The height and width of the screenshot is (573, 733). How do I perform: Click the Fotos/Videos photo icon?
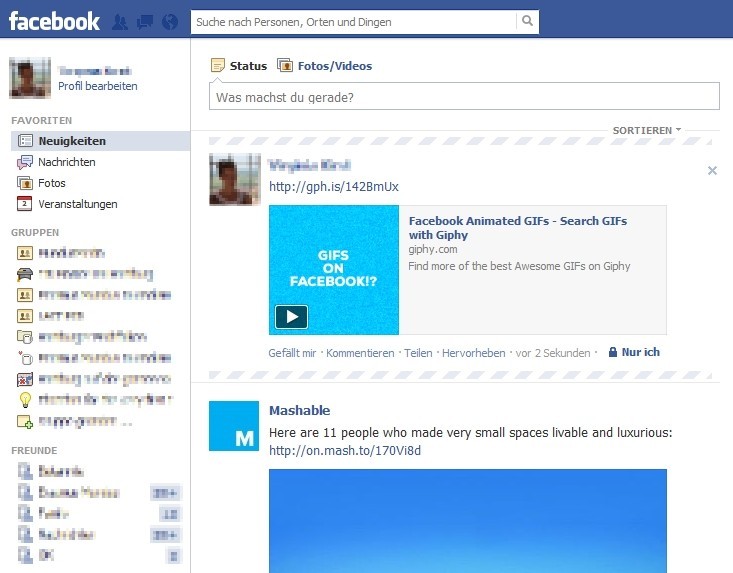pos(285,65)
